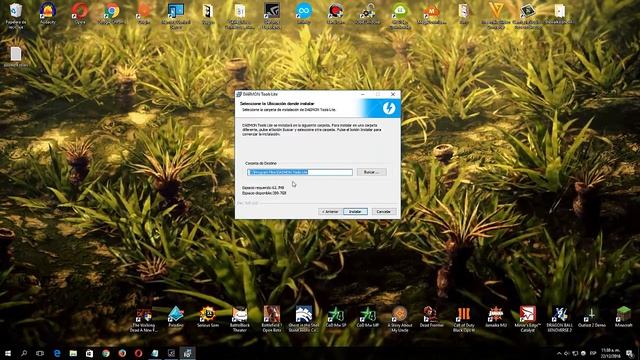Open Task View on the taskbar

40,353
